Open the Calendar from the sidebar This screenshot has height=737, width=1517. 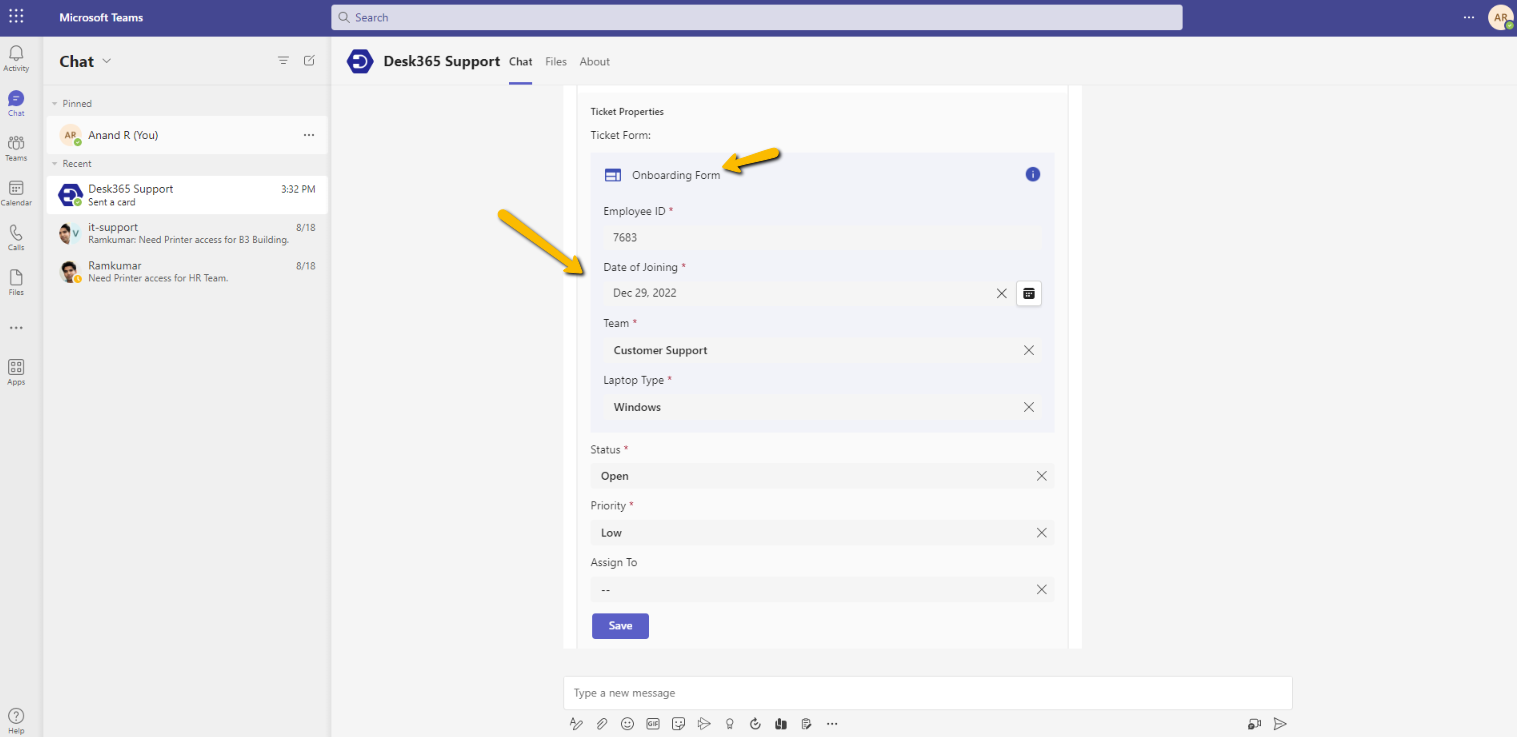(16, 192)
